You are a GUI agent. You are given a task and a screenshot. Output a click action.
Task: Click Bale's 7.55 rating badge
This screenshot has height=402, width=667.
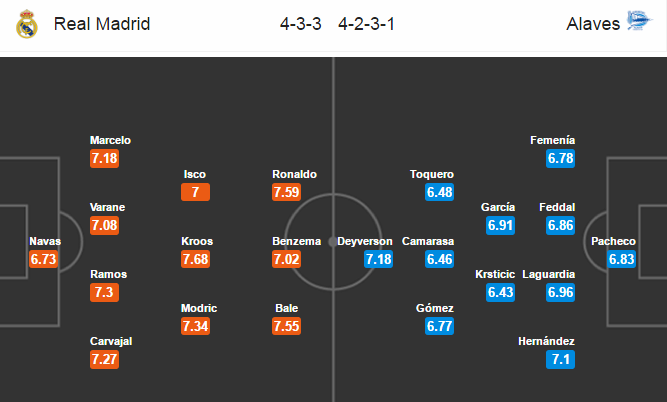286,326
